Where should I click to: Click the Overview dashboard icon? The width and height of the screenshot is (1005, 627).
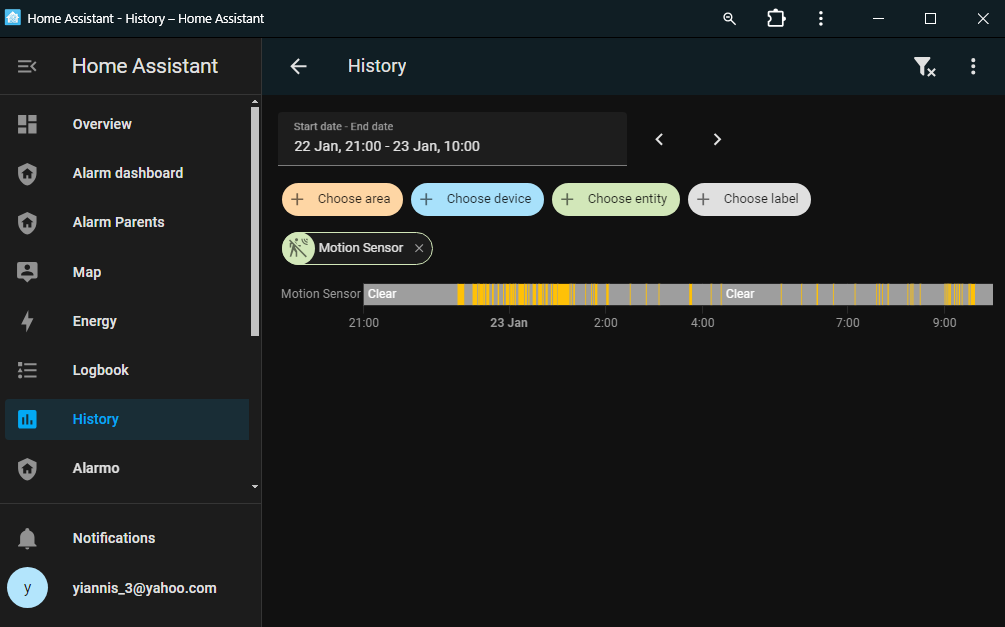[27, 124]
